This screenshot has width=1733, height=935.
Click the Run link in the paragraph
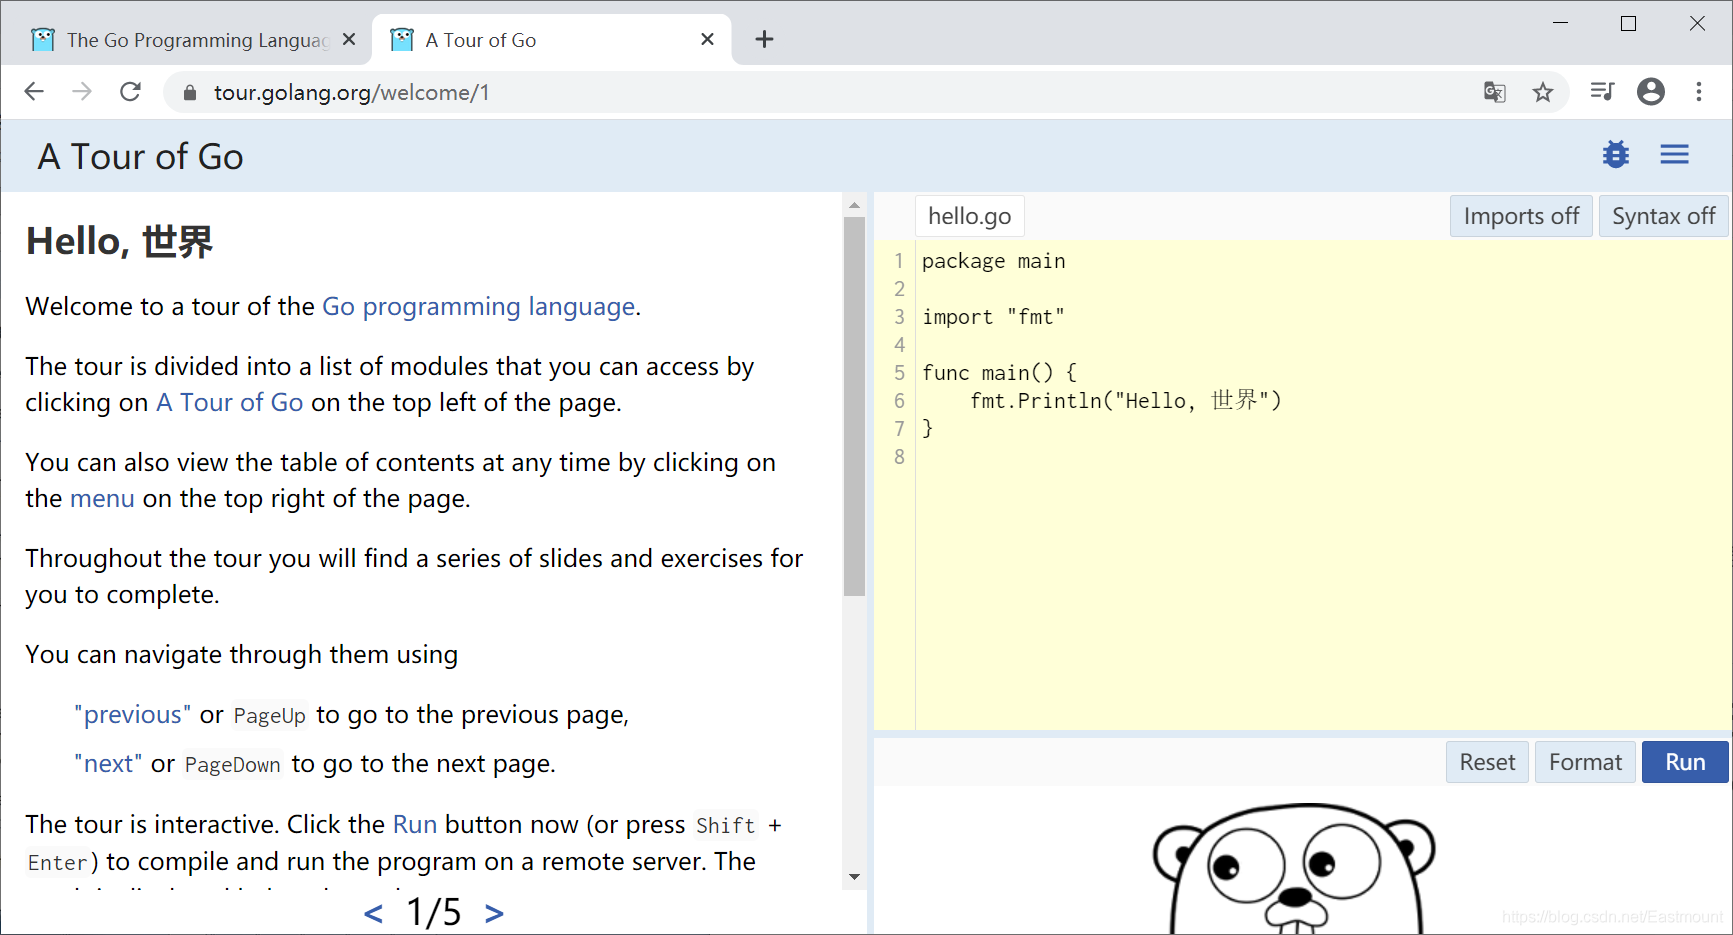pyautogui.click(x=415, y=824)
